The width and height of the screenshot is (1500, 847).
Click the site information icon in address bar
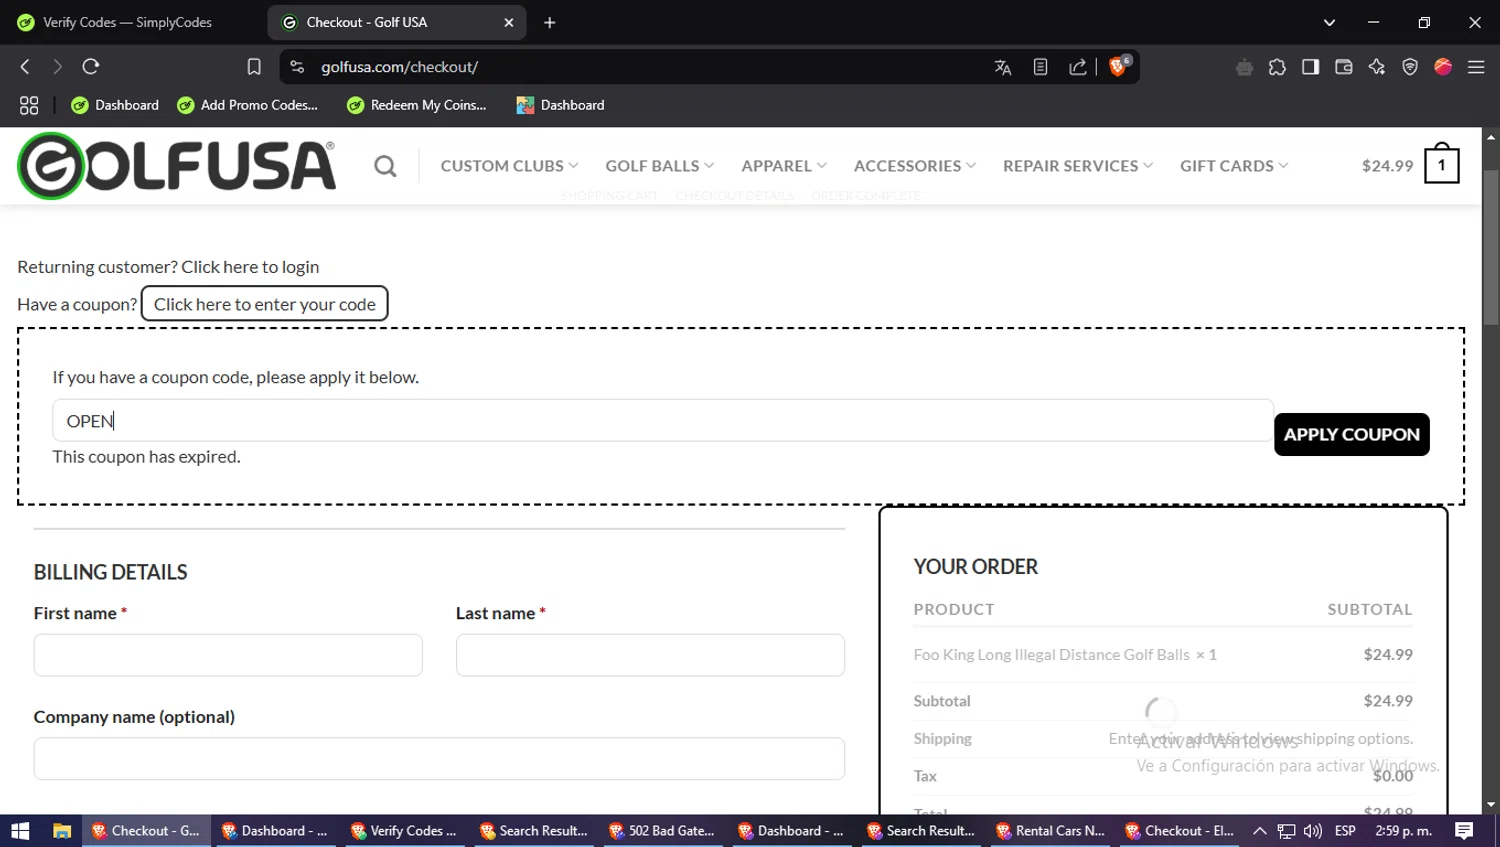[x=297, y=67]
